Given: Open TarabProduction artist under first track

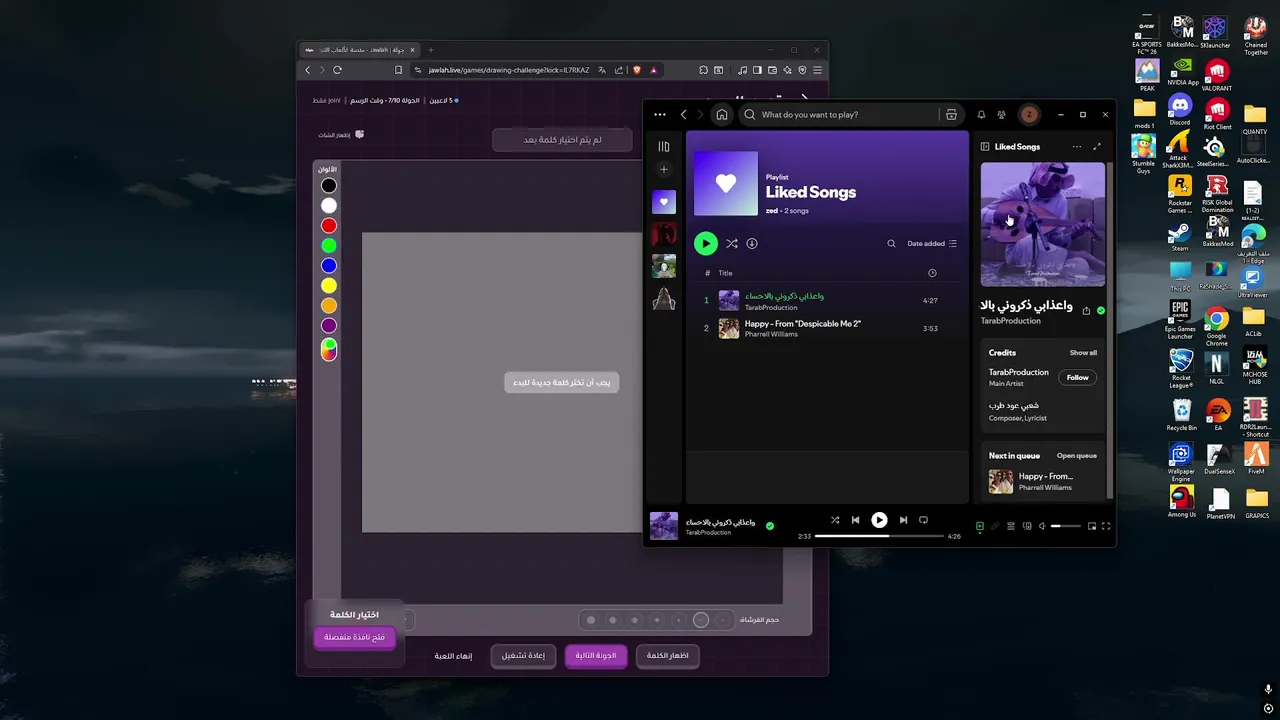Looking at the screenshot, I should 771,307.
